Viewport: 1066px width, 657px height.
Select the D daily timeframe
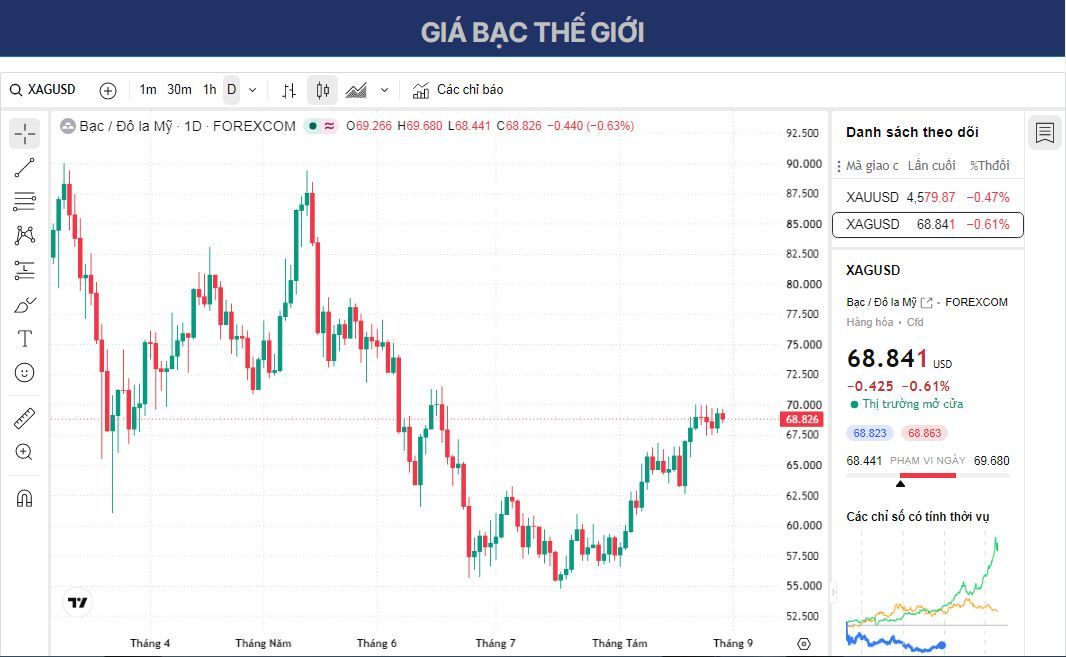[x=232, y=90]
